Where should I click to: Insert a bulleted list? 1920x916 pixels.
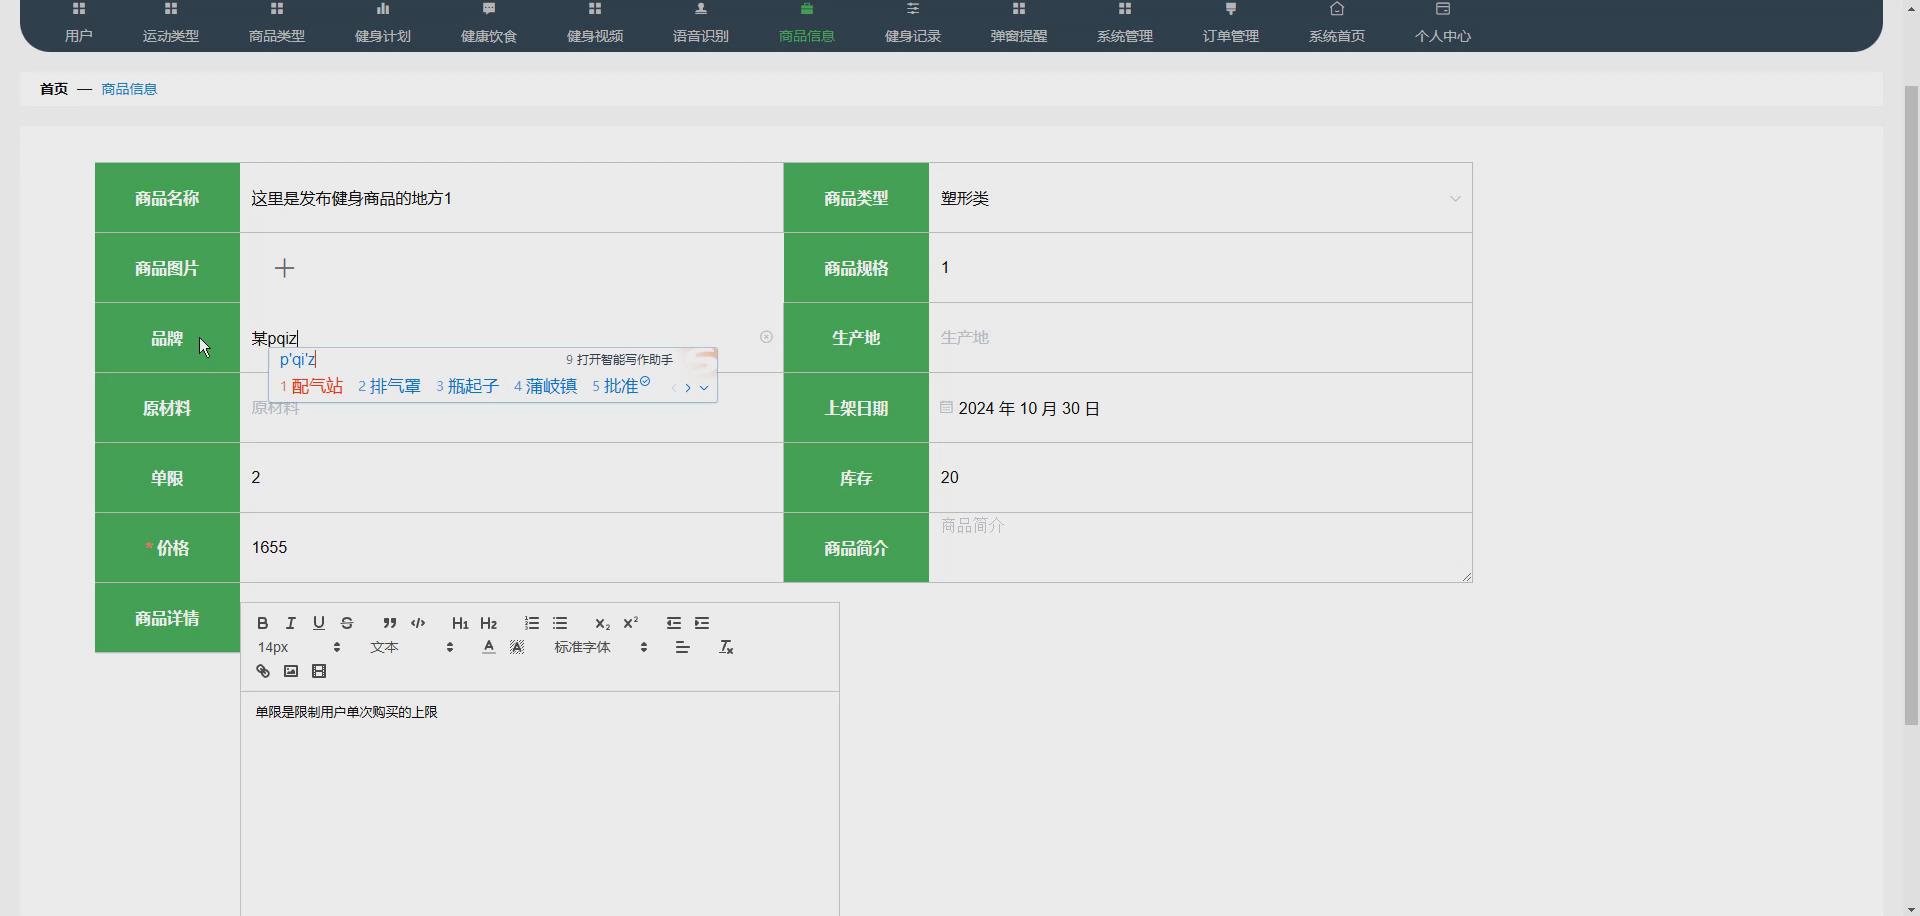(560, 623)
